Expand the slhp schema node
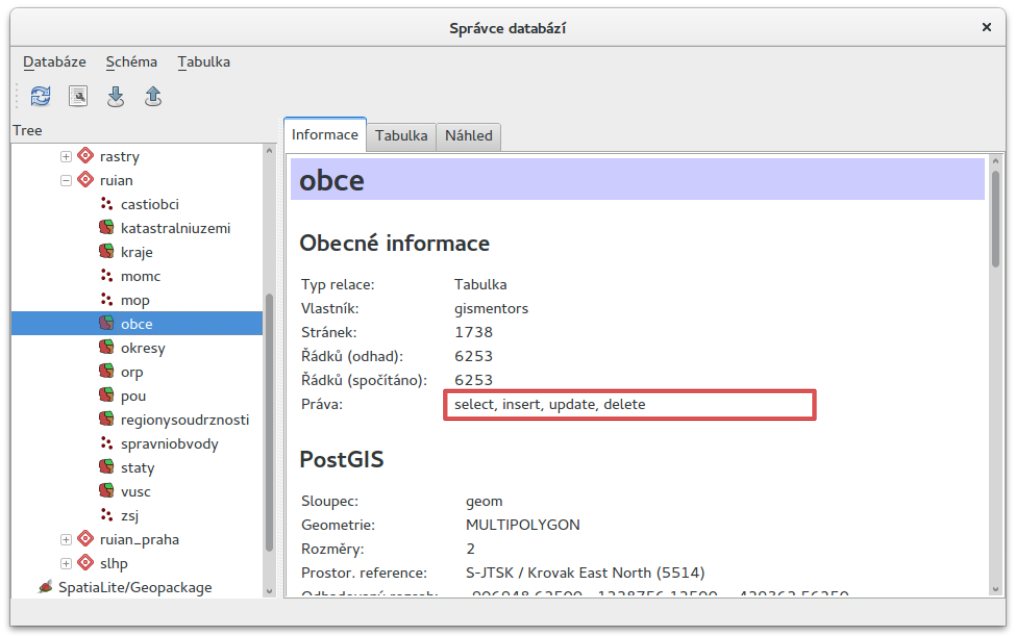The image size is (1016, 636). pyautogui.click(x=65, y=563)
